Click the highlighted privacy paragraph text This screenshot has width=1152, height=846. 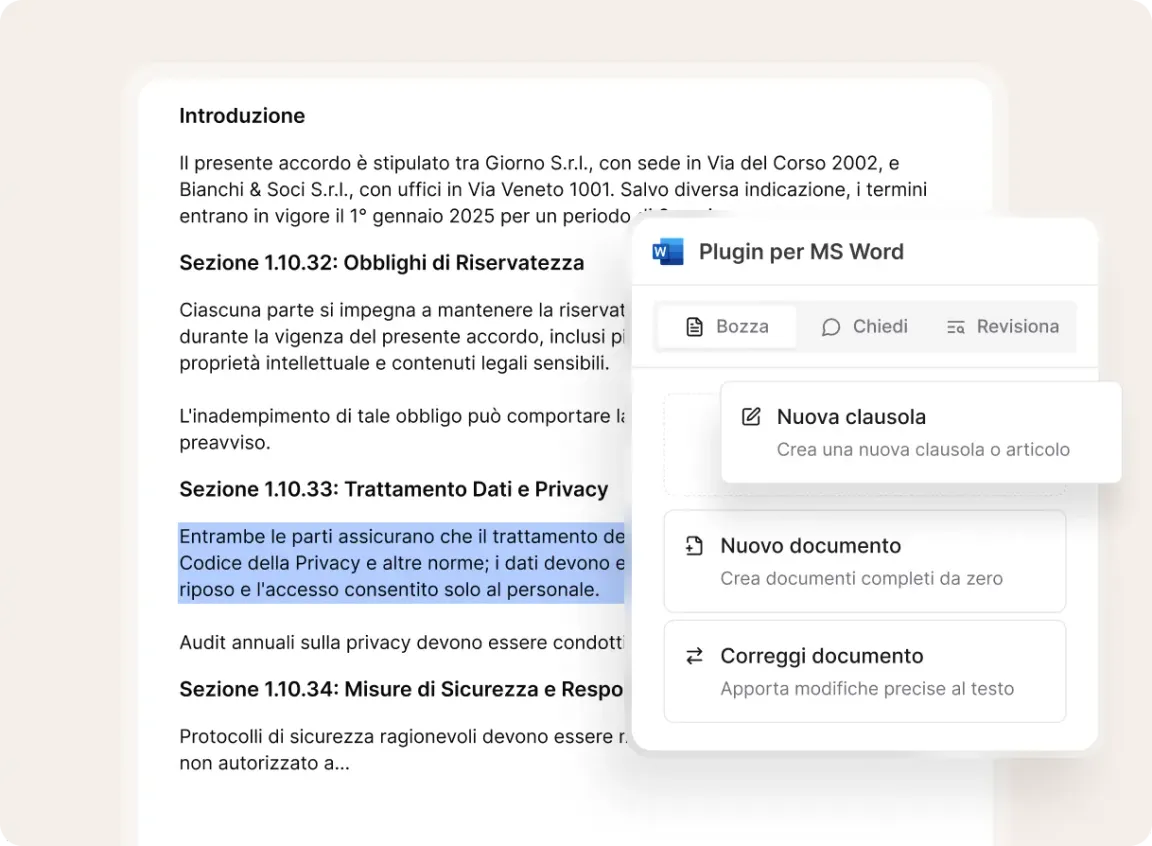click(x=401, y=564)
